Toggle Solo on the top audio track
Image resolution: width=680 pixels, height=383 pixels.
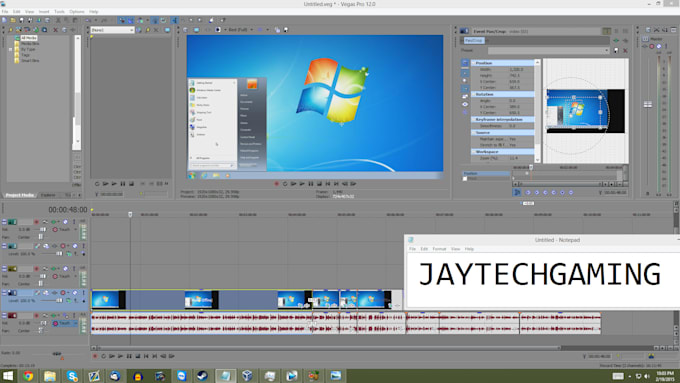(x=74, y=222)
